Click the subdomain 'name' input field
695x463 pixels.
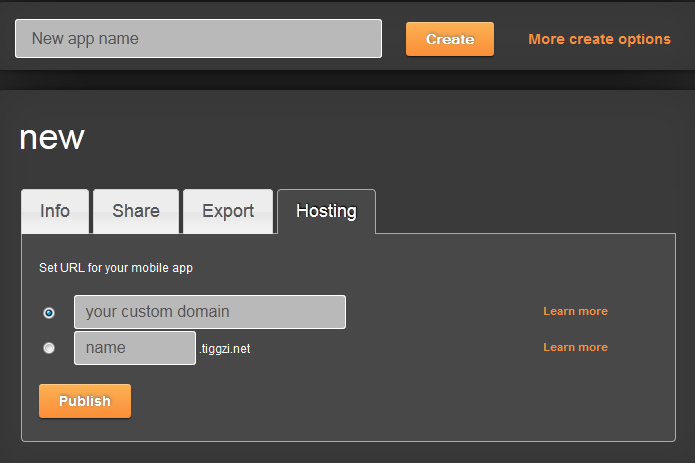click(134, 348)
